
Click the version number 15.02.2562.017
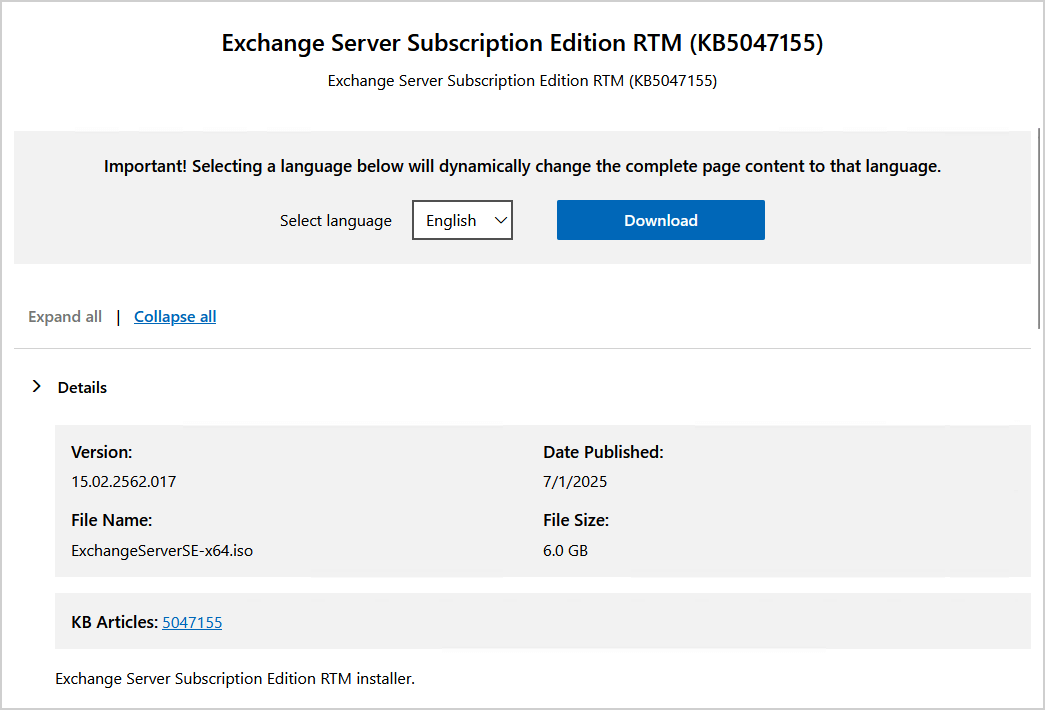point(123,481)
